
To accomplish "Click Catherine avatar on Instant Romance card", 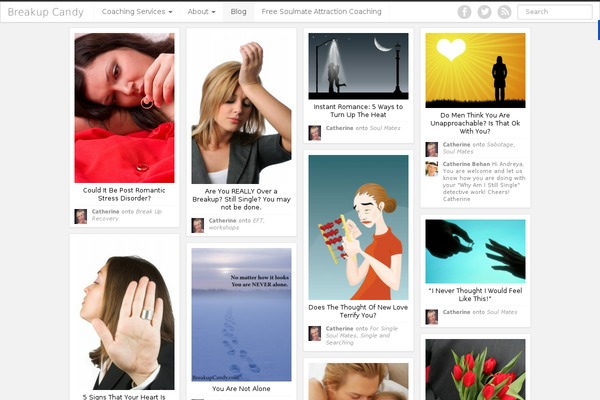I will pos(315,133).
